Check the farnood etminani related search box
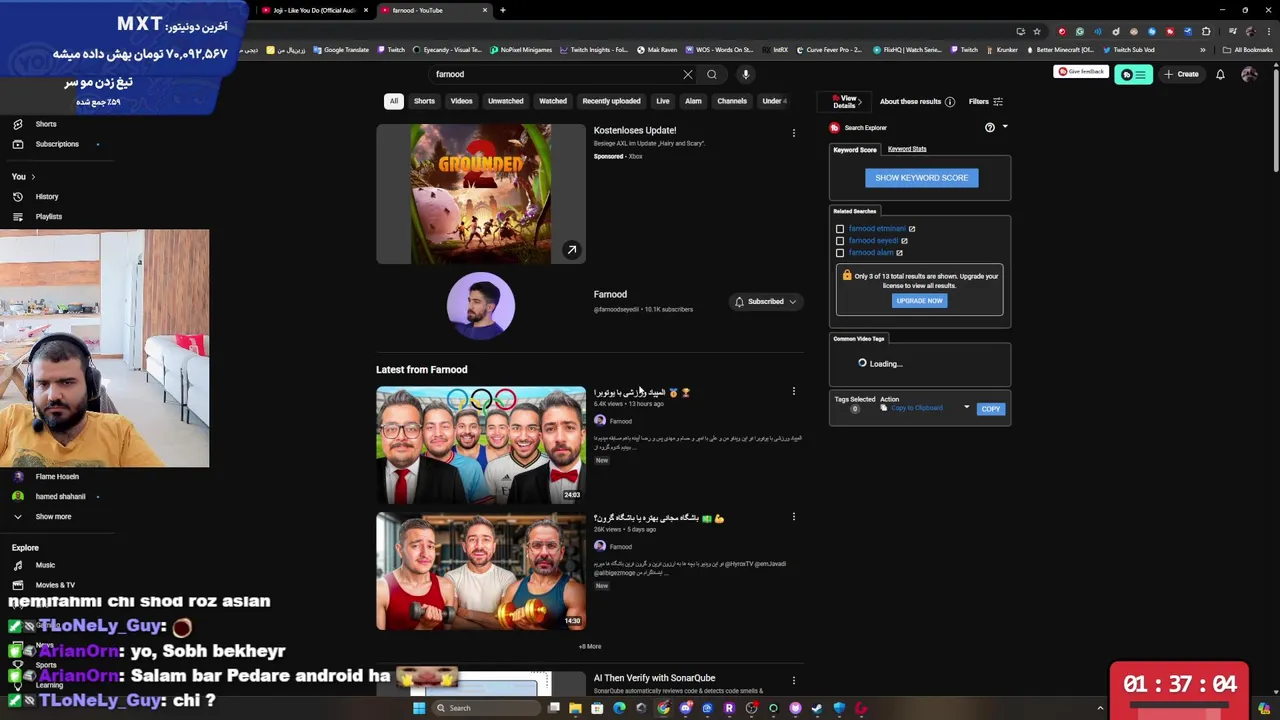 tap(840, 229)
